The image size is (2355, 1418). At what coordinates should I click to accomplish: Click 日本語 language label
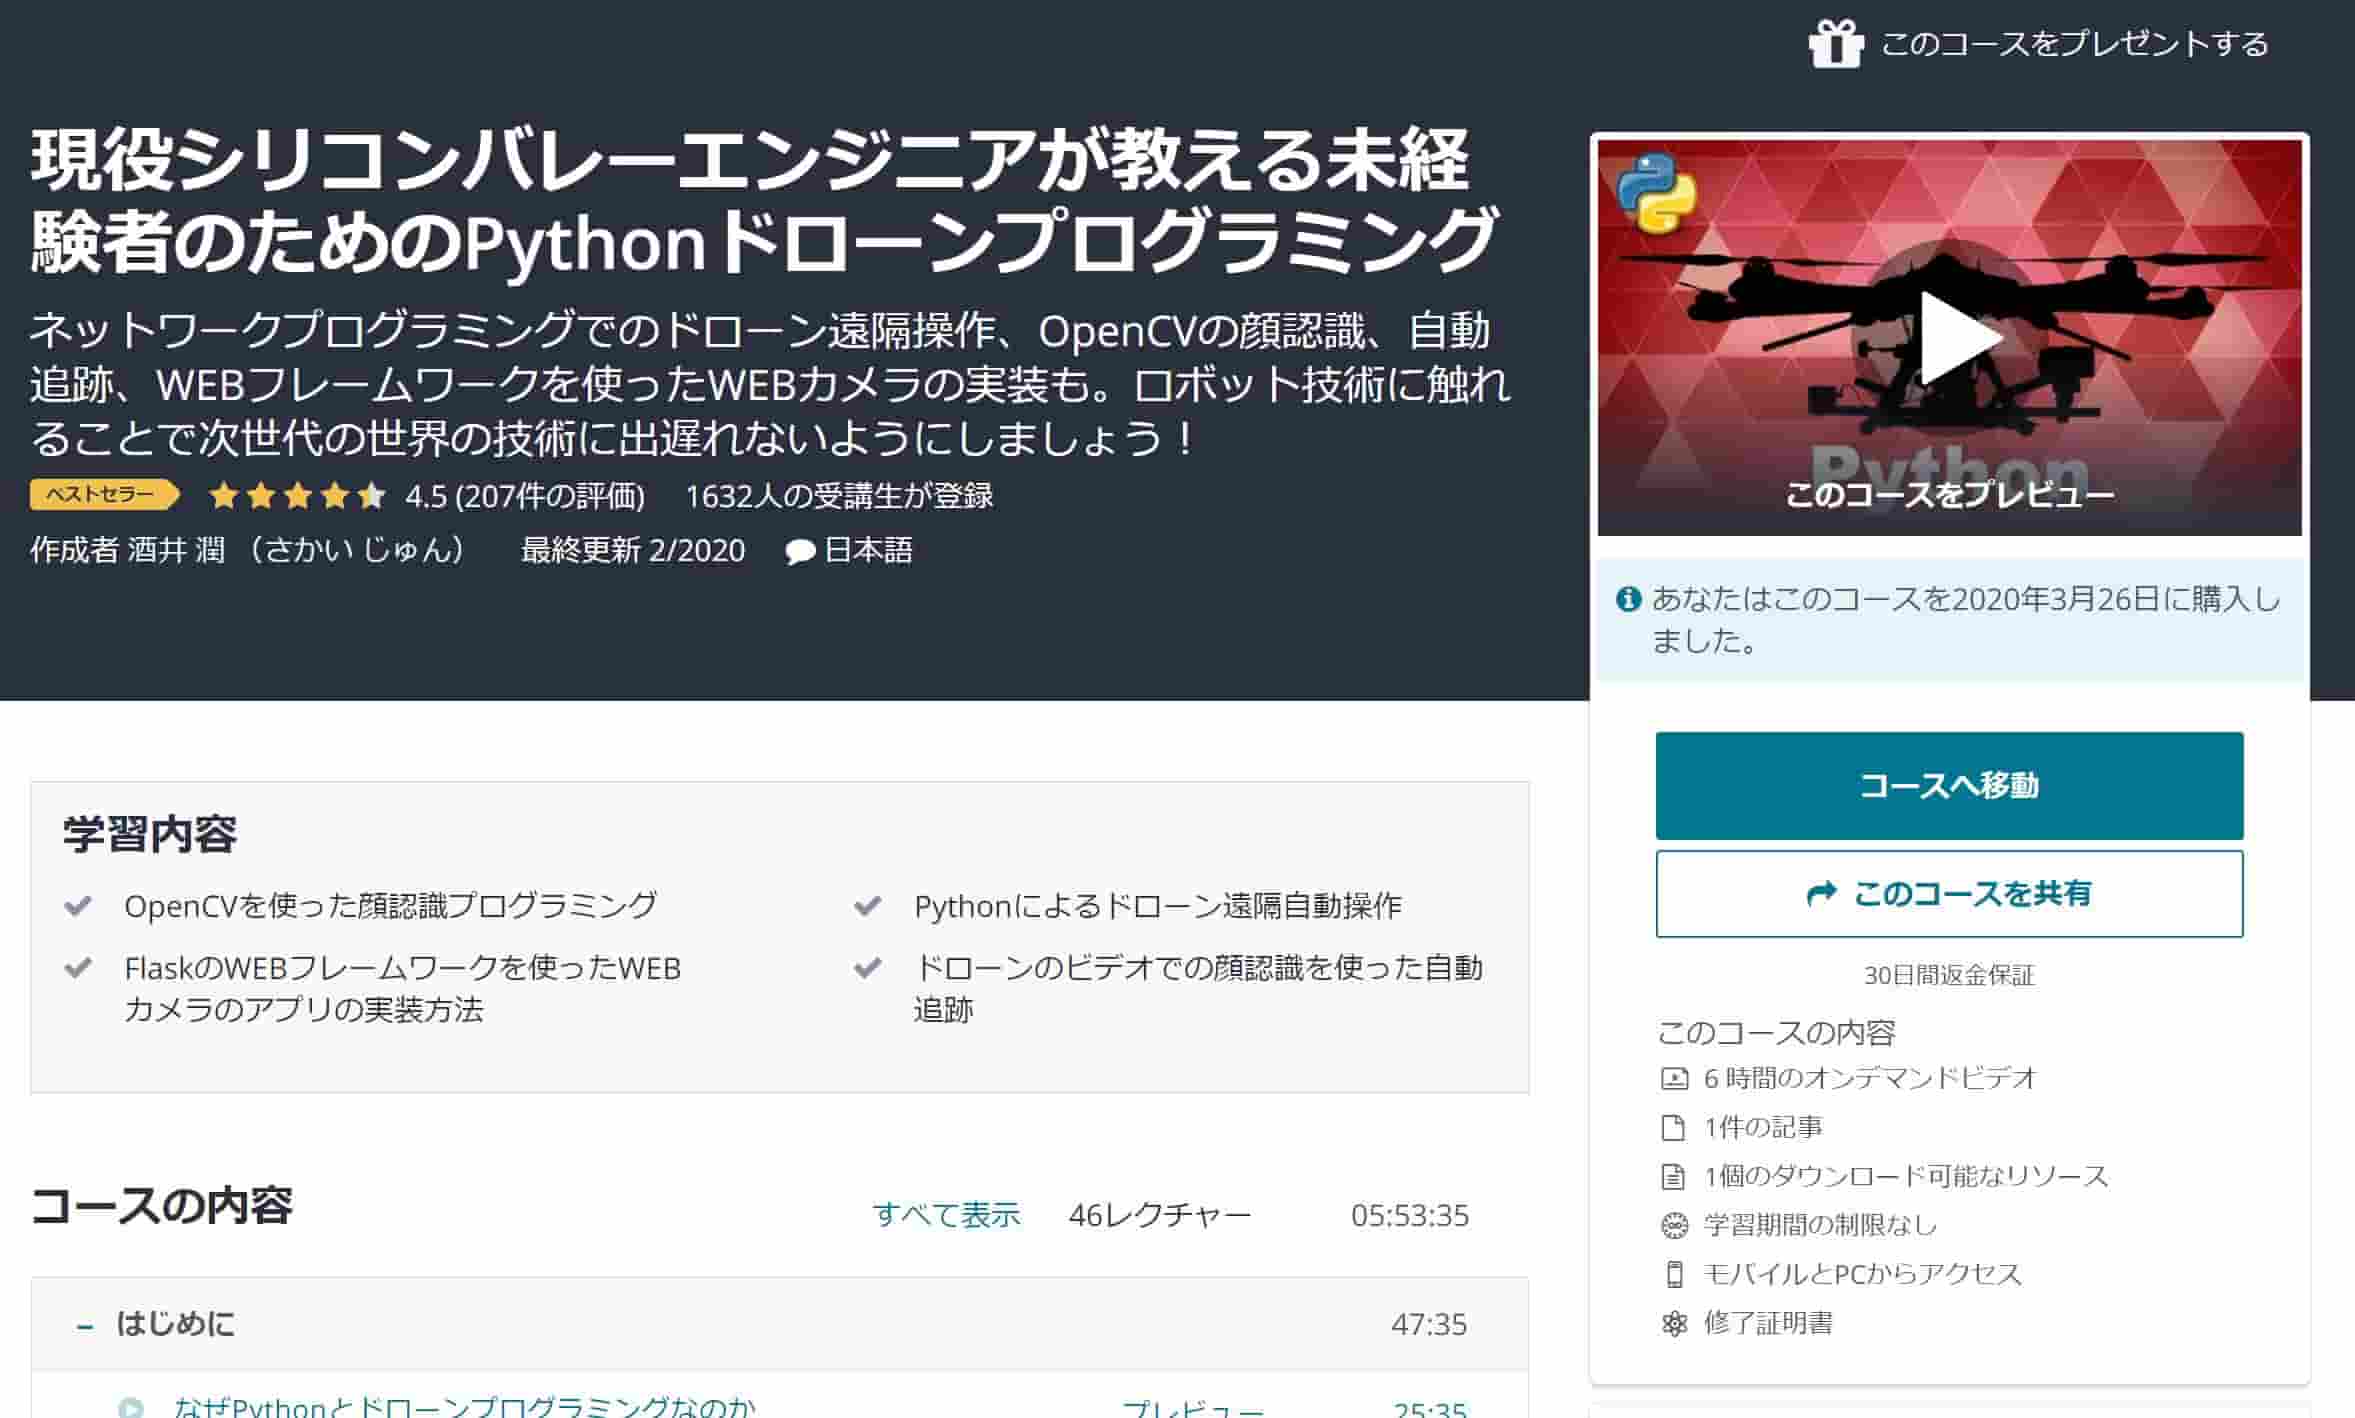pos(868,550)
